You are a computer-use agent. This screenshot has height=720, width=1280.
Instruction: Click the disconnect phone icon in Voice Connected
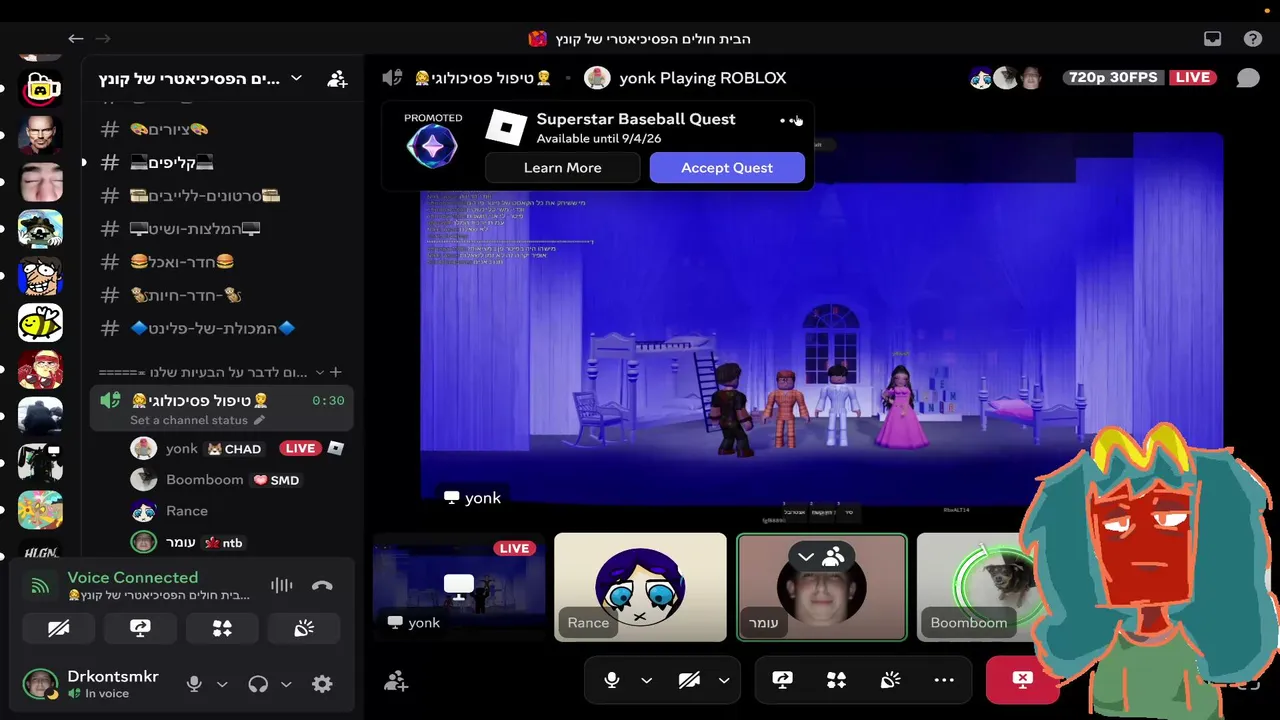[x=322, y=586]
